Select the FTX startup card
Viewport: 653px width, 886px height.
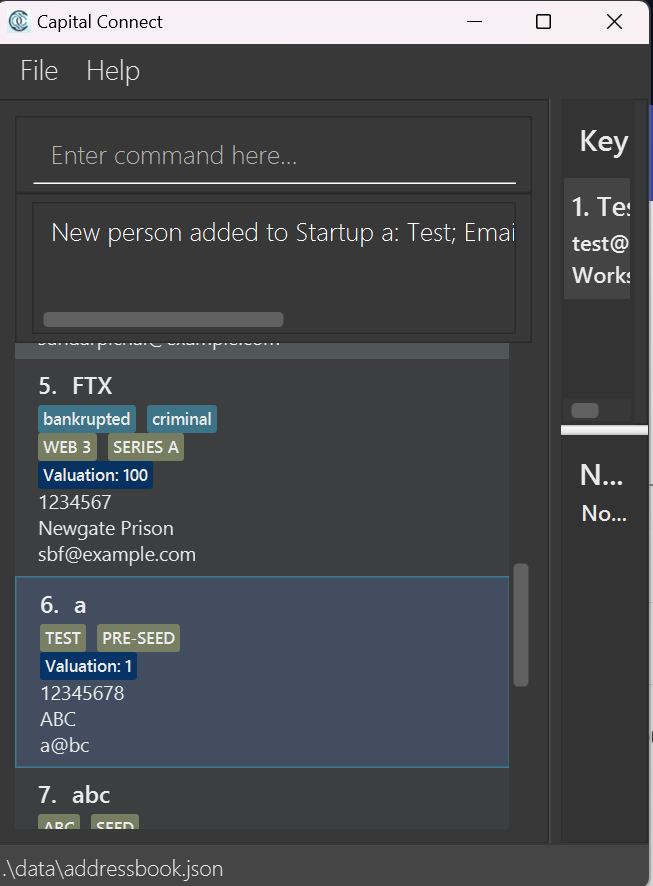(x=262, y=467)
